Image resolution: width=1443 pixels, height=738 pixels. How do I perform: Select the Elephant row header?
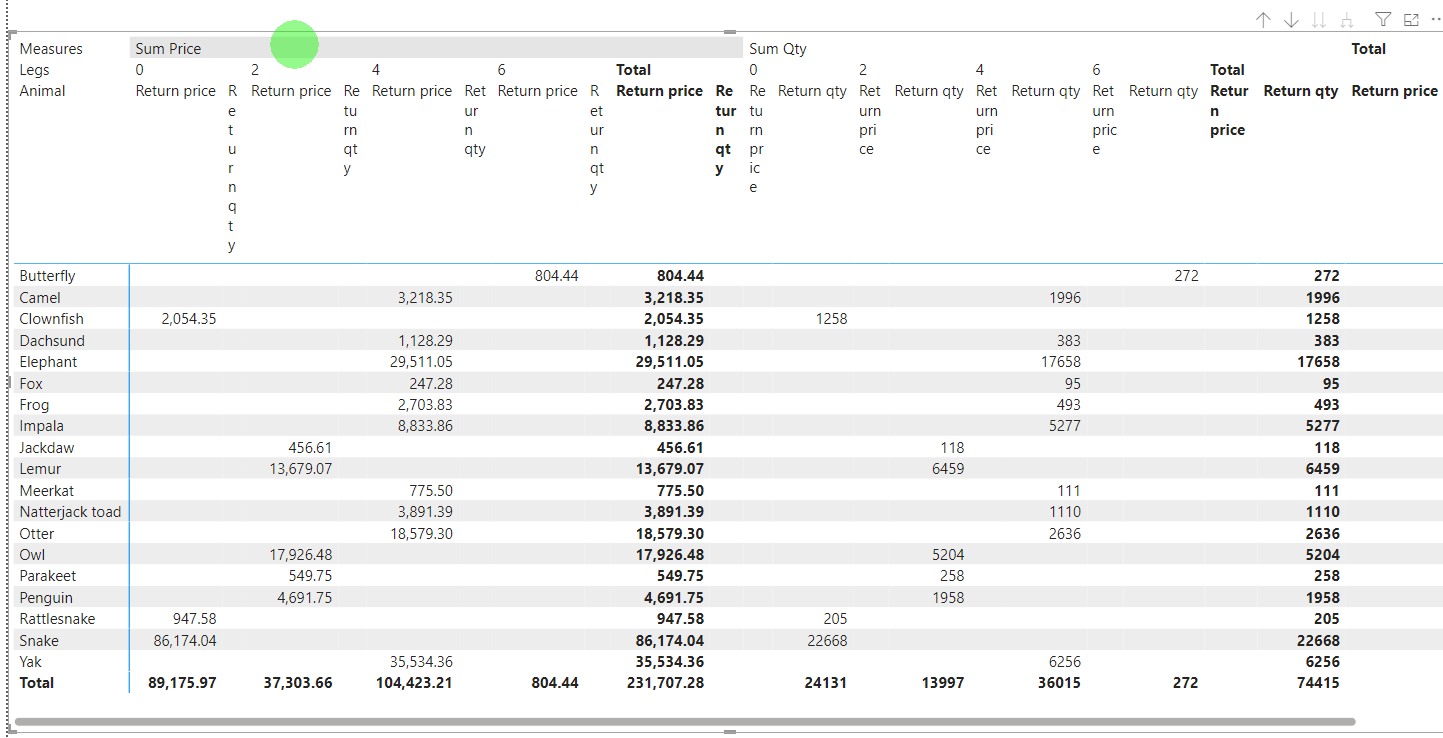(x=48, y=362)
